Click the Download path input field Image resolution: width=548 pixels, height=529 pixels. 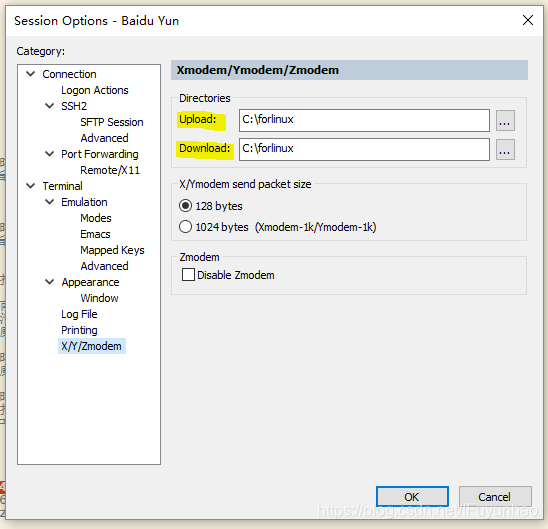(x=364, y=149)
